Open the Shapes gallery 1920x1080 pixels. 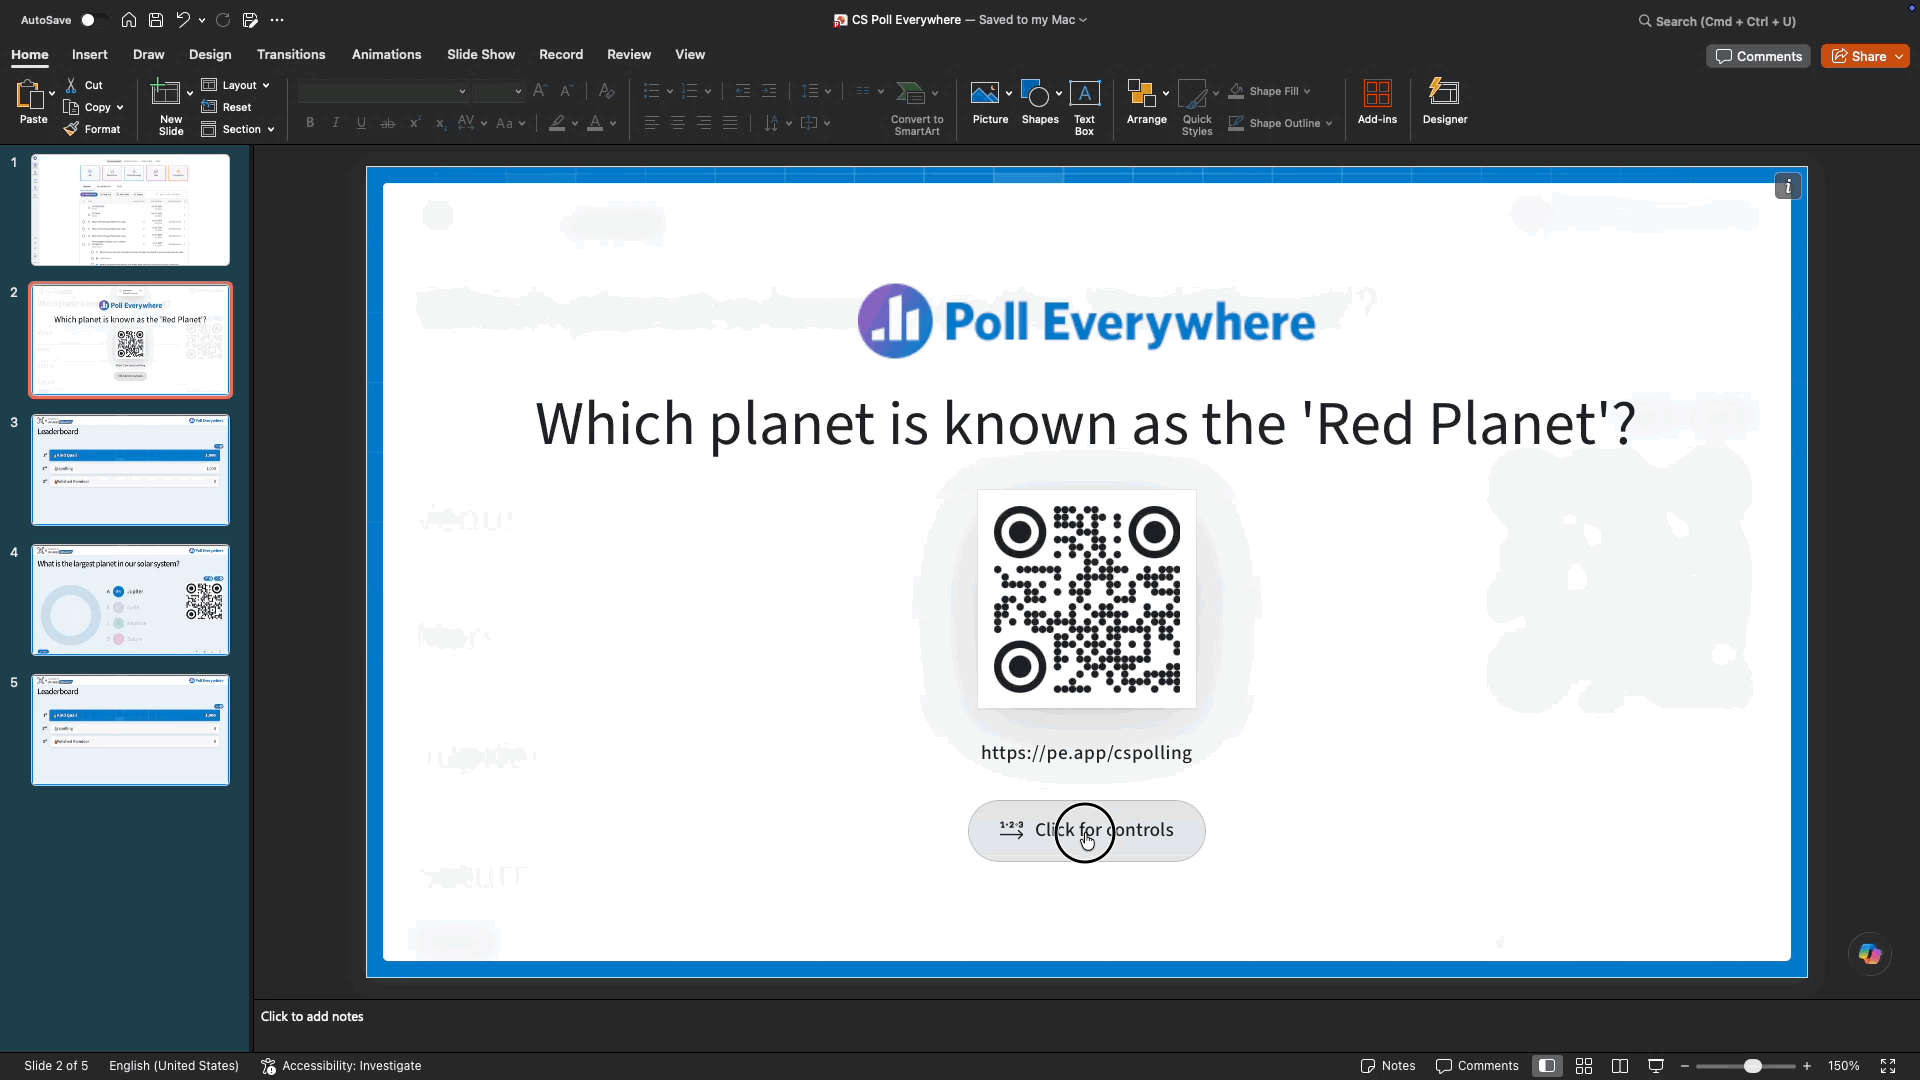point(1039,103)
